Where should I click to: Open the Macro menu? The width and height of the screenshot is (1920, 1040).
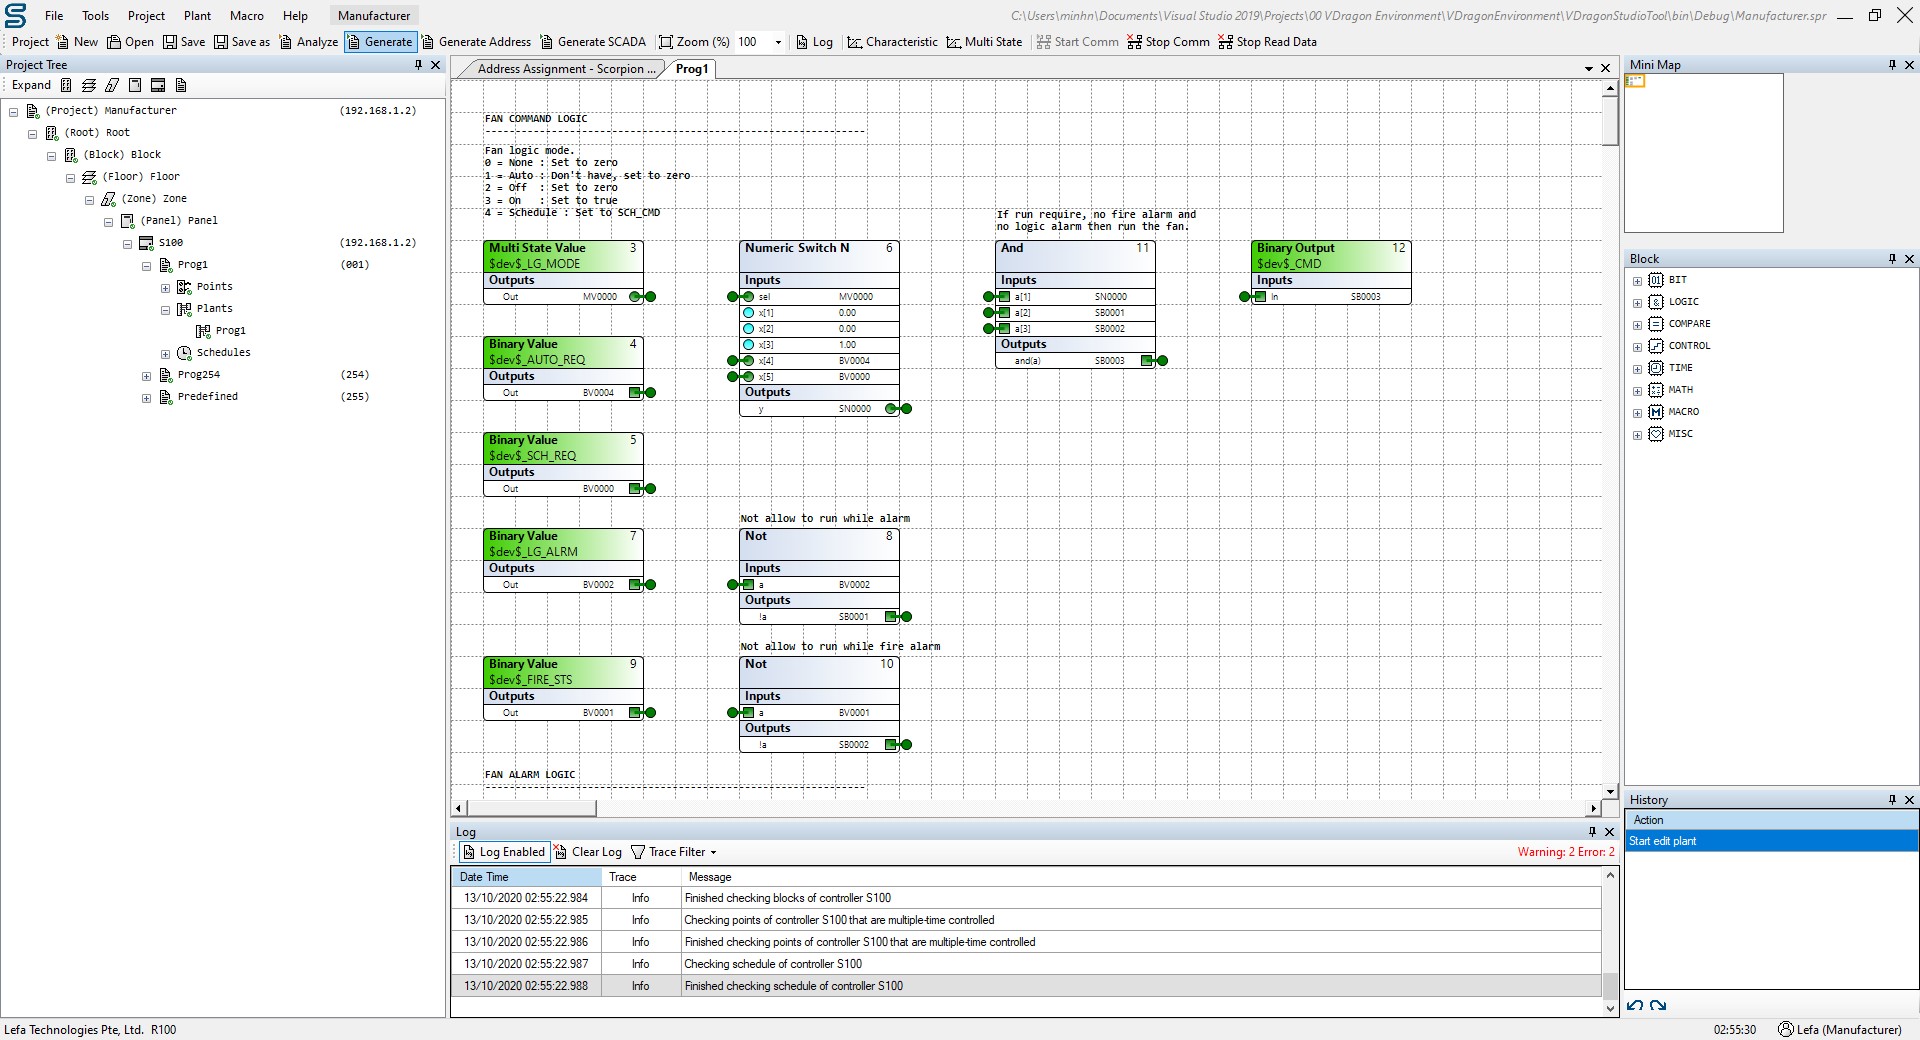(x=246, y=15)
